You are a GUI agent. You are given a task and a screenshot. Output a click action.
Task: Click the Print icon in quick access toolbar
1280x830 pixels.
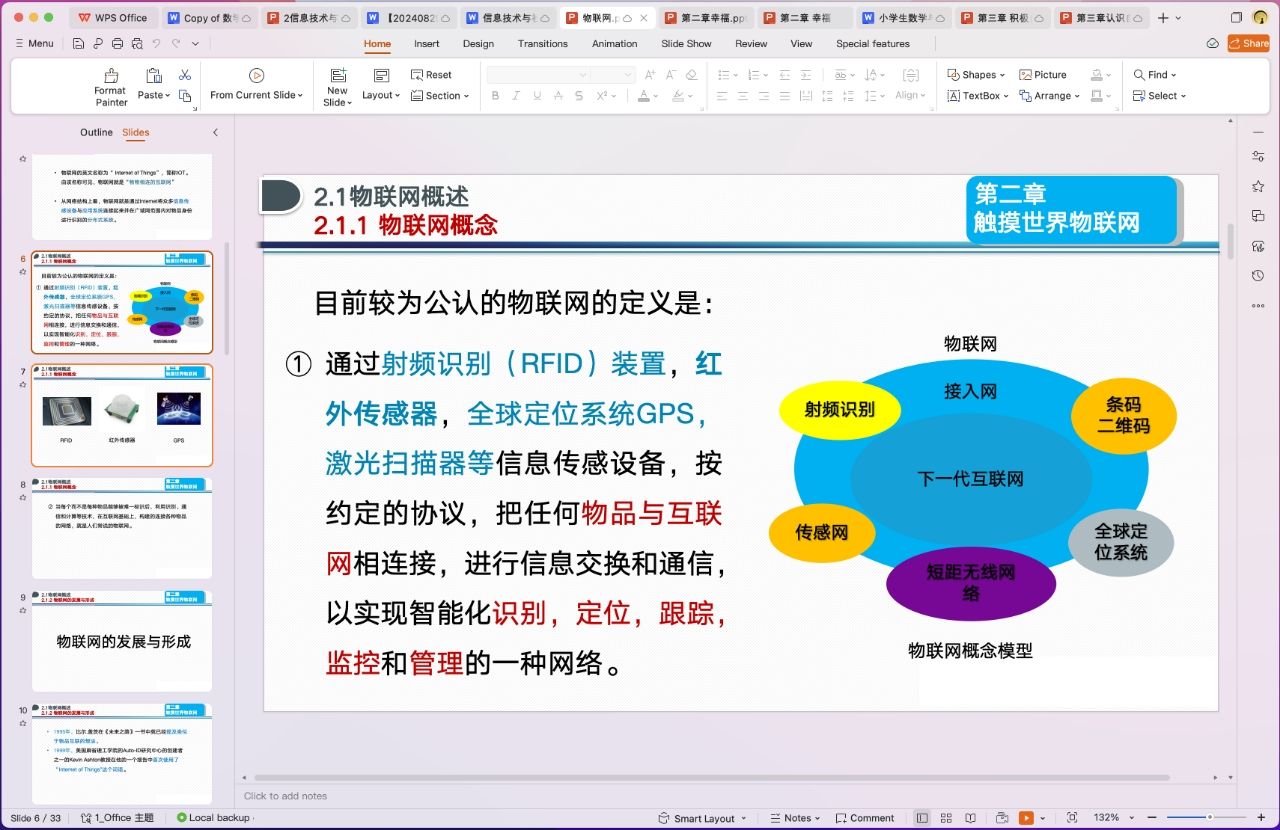click(x=117, y=44)
